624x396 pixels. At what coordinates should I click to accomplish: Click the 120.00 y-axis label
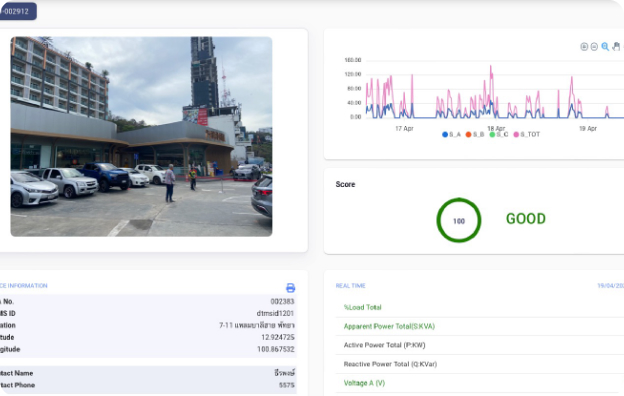tap(353, 74)
